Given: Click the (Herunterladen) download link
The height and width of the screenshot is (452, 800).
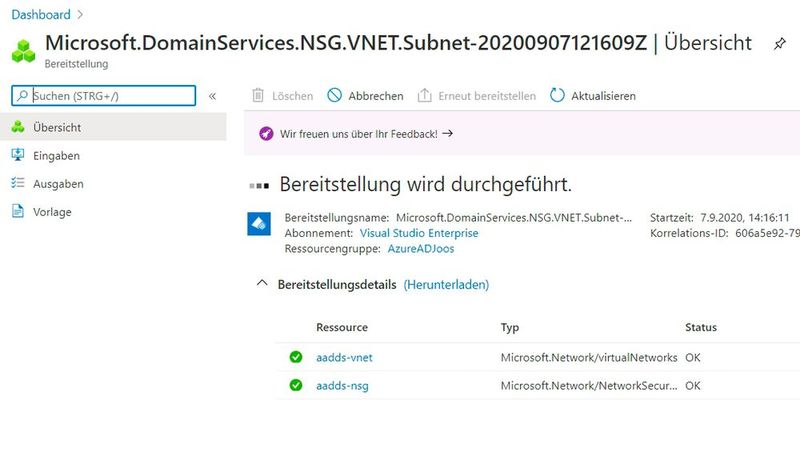Looking at the screenshot, I should (x=446, y=285).
